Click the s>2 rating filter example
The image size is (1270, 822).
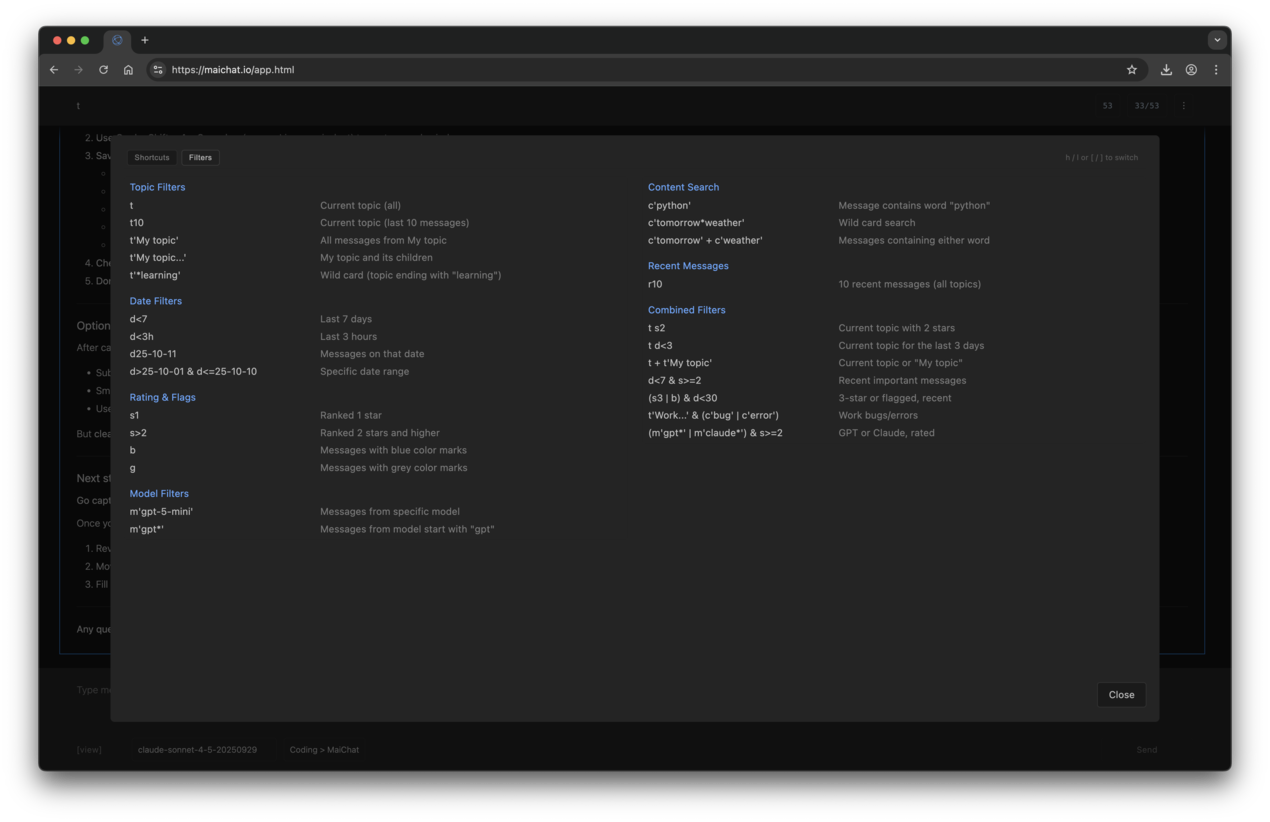(x=138, y=433)
